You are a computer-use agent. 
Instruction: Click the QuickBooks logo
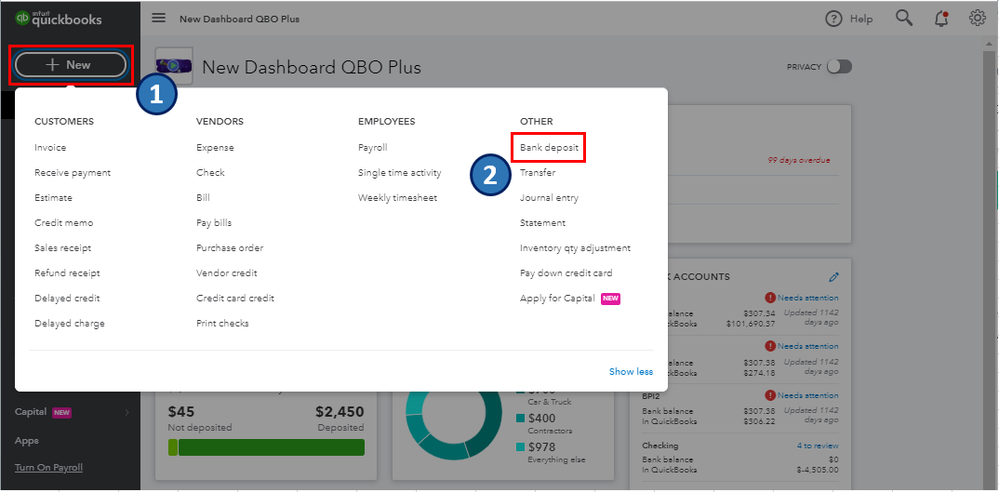click(58, 18)
